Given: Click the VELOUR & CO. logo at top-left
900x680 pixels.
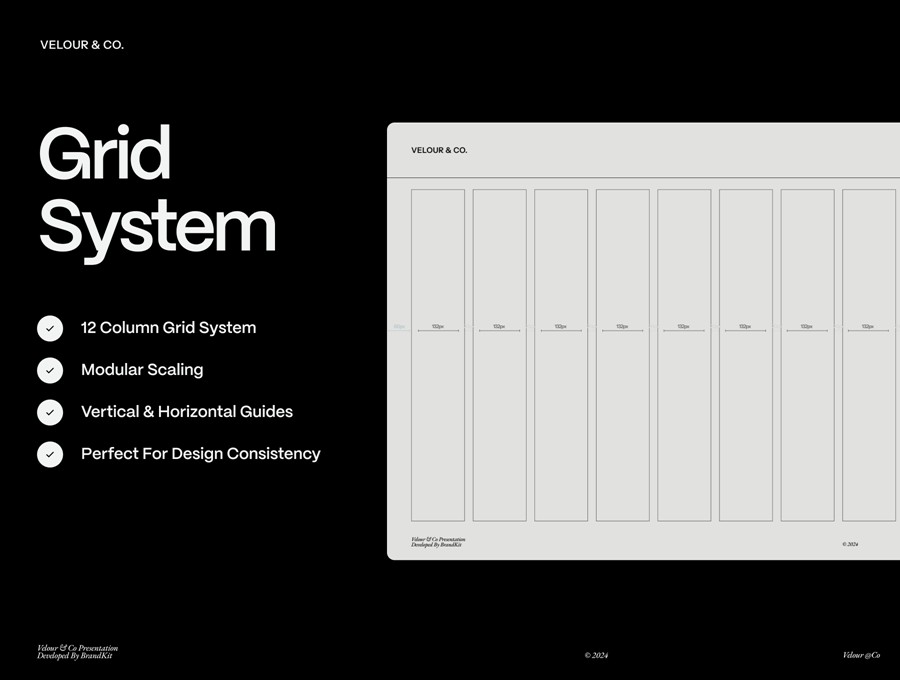Looking at the screenshot, I should point(82,45).
